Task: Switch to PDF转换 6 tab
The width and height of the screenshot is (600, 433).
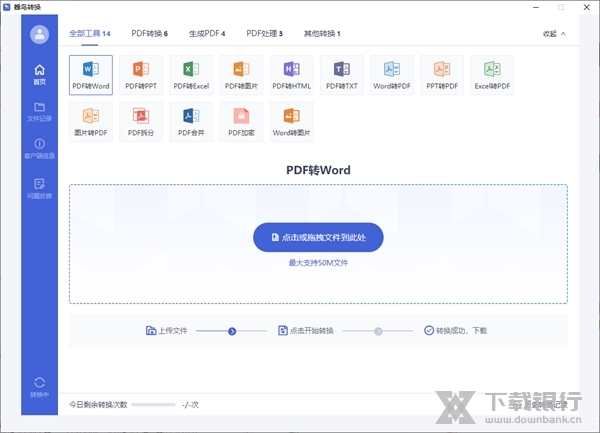Action: (150, 34)
